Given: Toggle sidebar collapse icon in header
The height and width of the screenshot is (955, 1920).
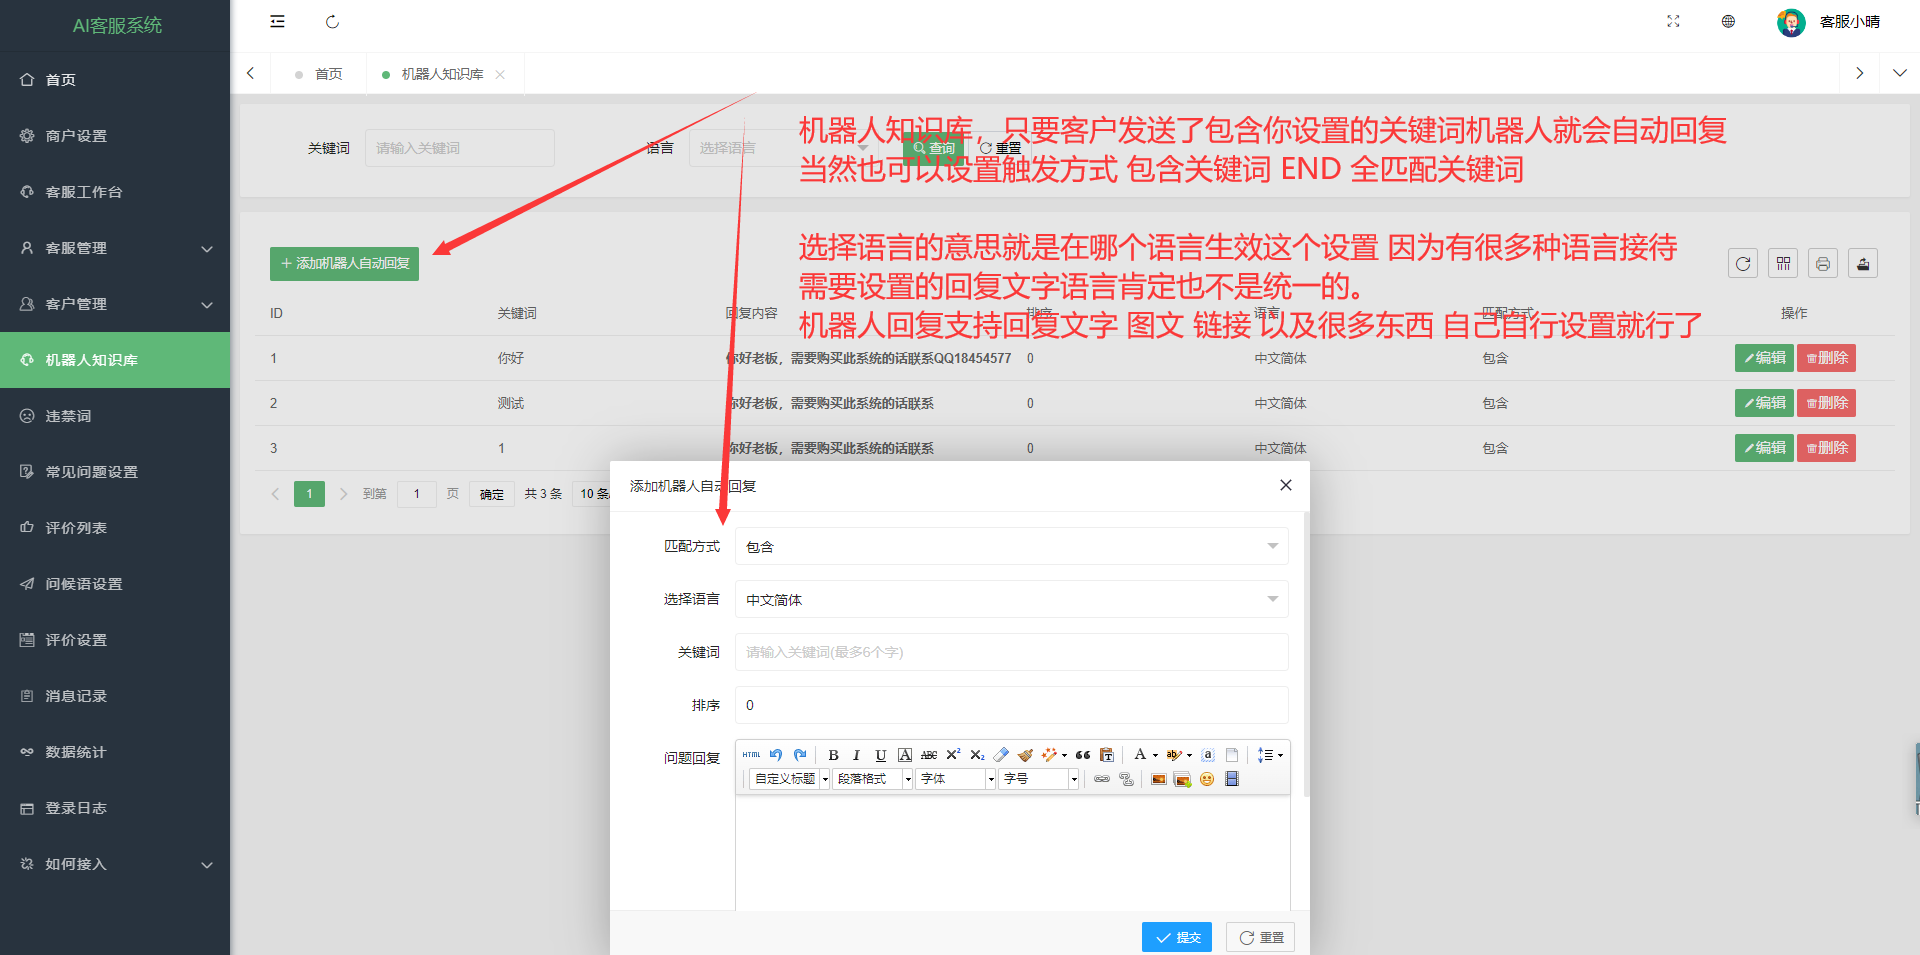Looking at the screenshot, I should (x=277, y=21).
